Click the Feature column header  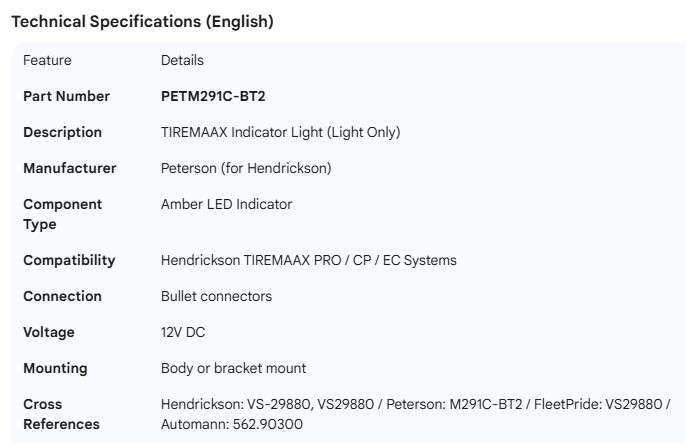(x=47, y=60)
